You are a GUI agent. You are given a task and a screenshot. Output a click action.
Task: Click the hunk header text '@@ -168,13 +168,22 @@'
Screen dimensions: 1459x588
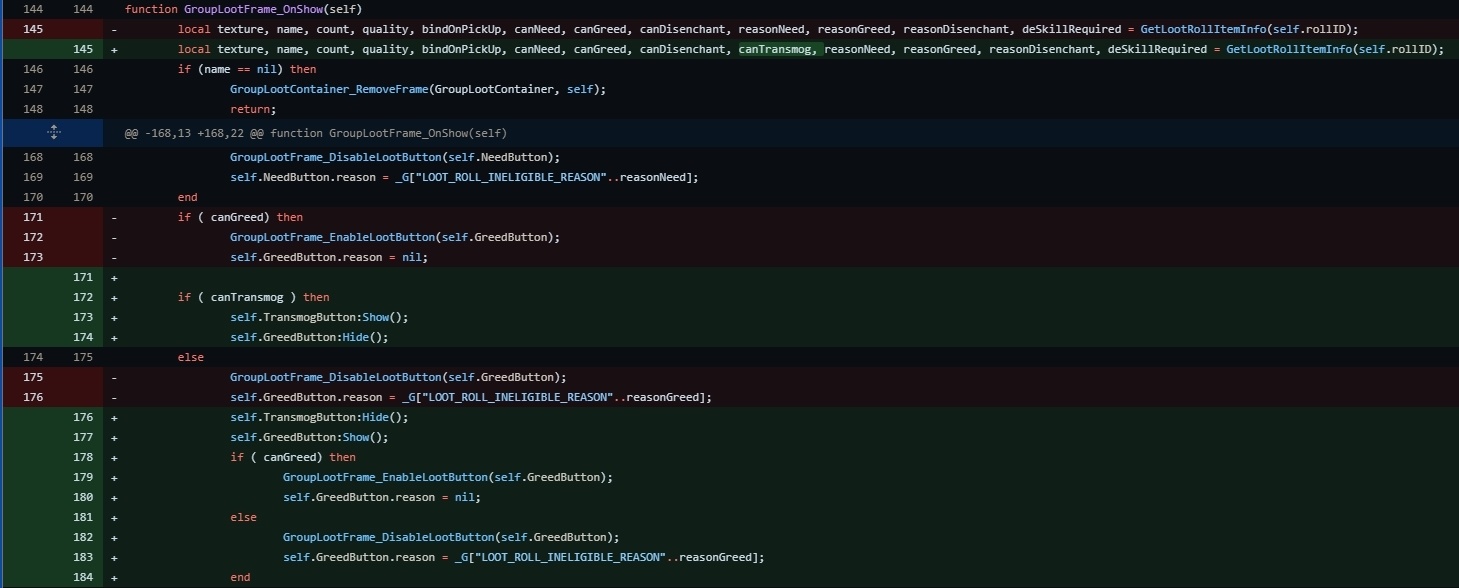click(x=193, y=133)
